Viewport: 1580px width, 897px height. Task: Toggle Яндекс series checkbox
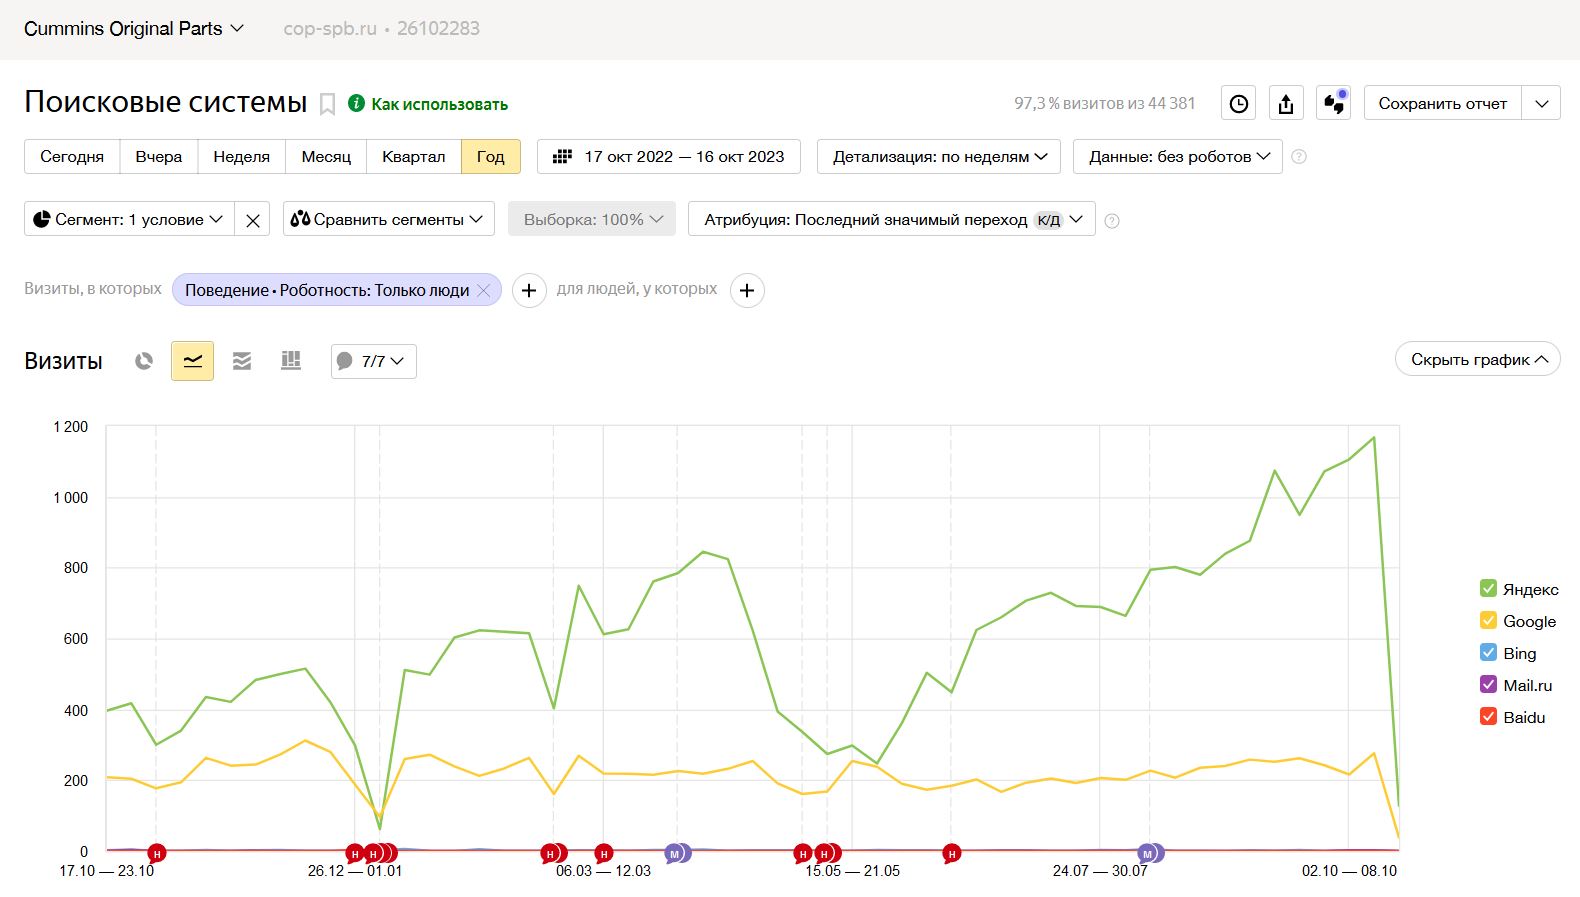click(1488, 588)
